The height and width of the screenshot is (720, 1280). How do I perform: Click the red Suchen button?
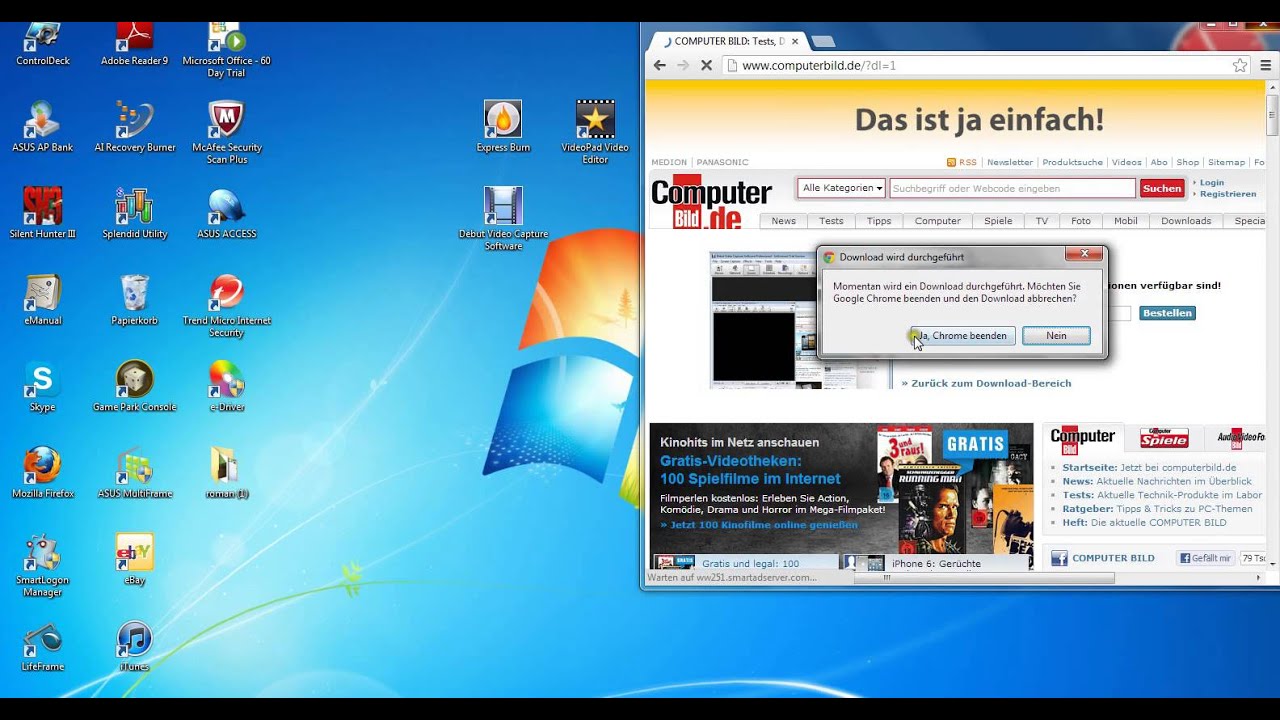1162,188
